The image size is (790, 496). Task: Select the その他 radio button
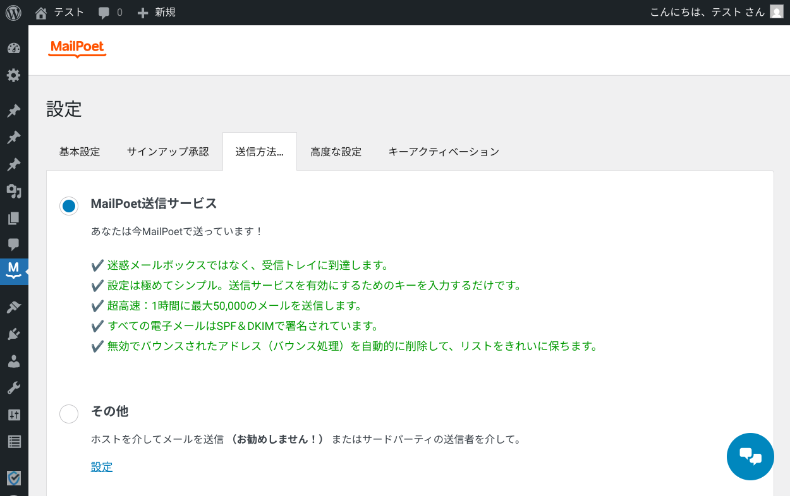[69, 414]
